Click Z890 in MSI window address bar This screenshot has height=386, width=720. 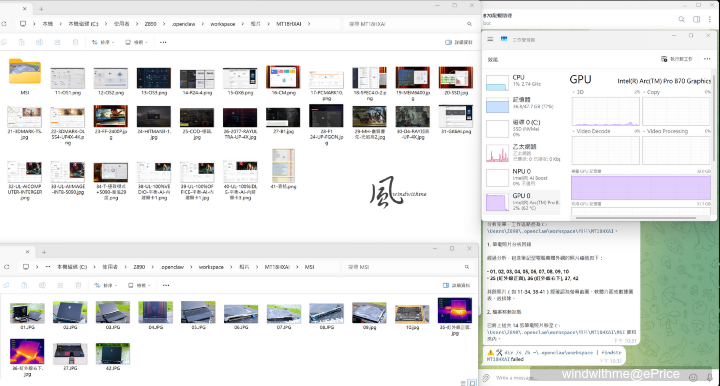point(139,267)
